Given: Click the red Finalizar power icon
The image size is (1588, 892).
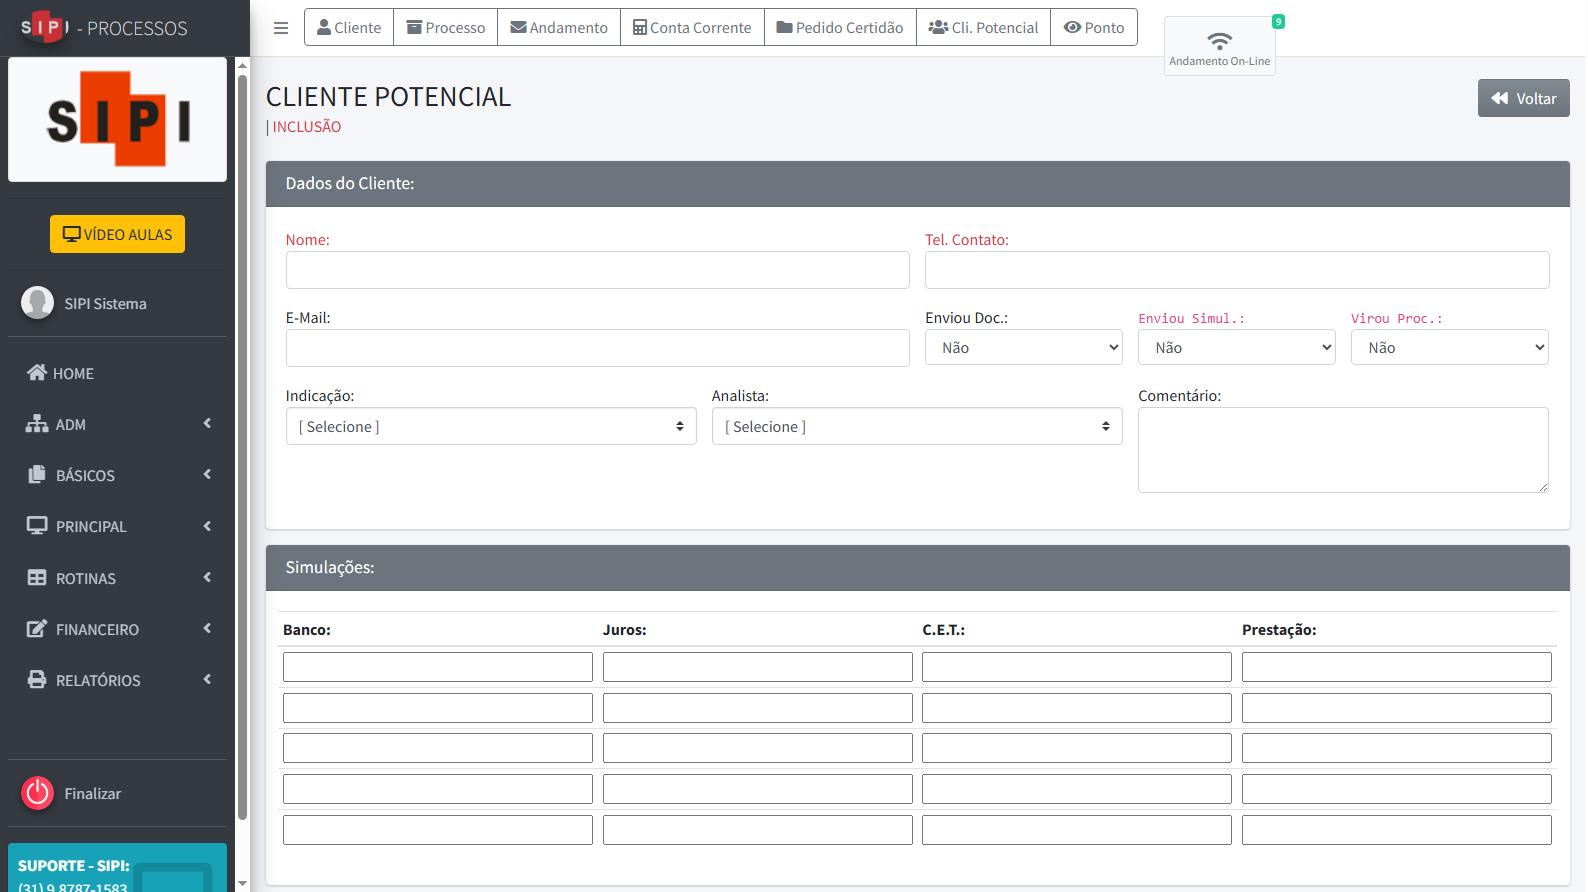Looking at the screenshot, I should [x=38, y=793].
